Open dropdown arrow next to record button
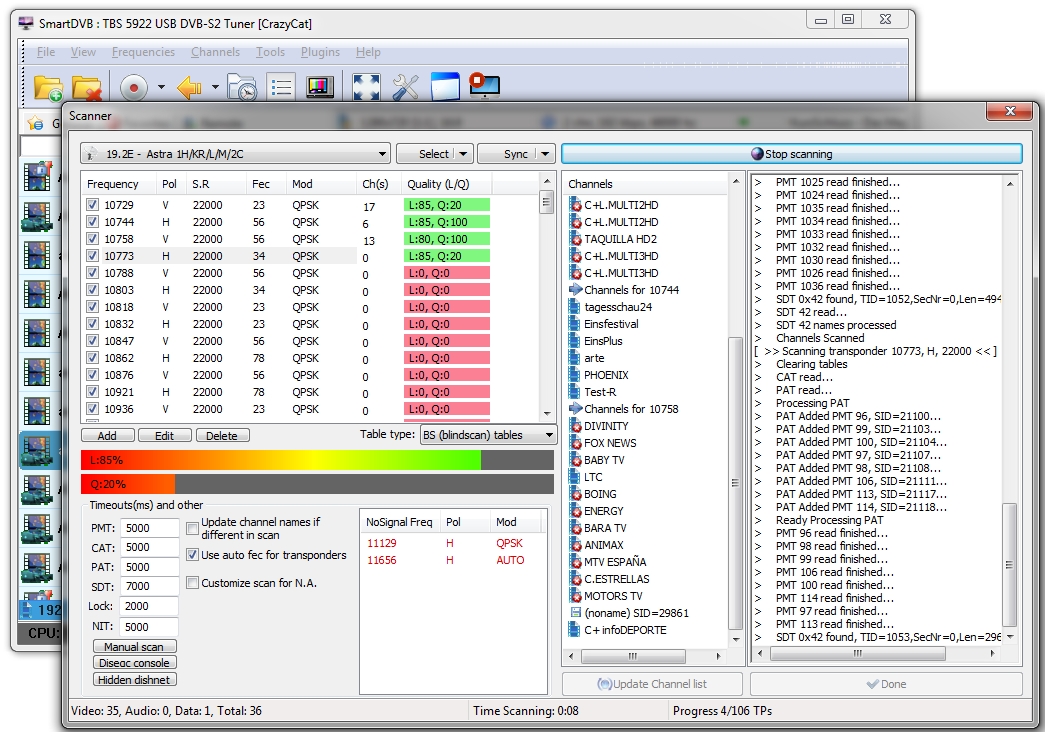This screenshot has width=1045, height=732. point(161,87)
